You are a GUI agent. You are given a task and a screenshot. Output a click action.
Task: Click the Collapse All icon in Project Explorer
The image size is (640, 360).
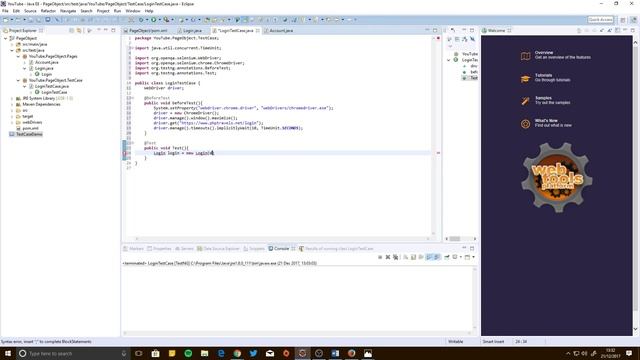[x=72, y=31]
